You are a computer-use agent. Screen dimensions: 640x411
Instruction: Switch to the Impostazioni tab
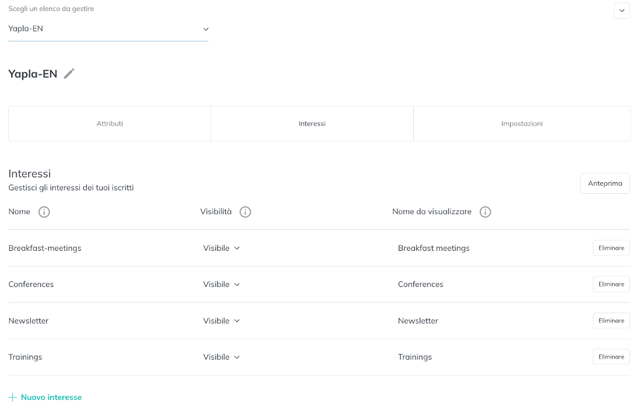coord(522,124)
